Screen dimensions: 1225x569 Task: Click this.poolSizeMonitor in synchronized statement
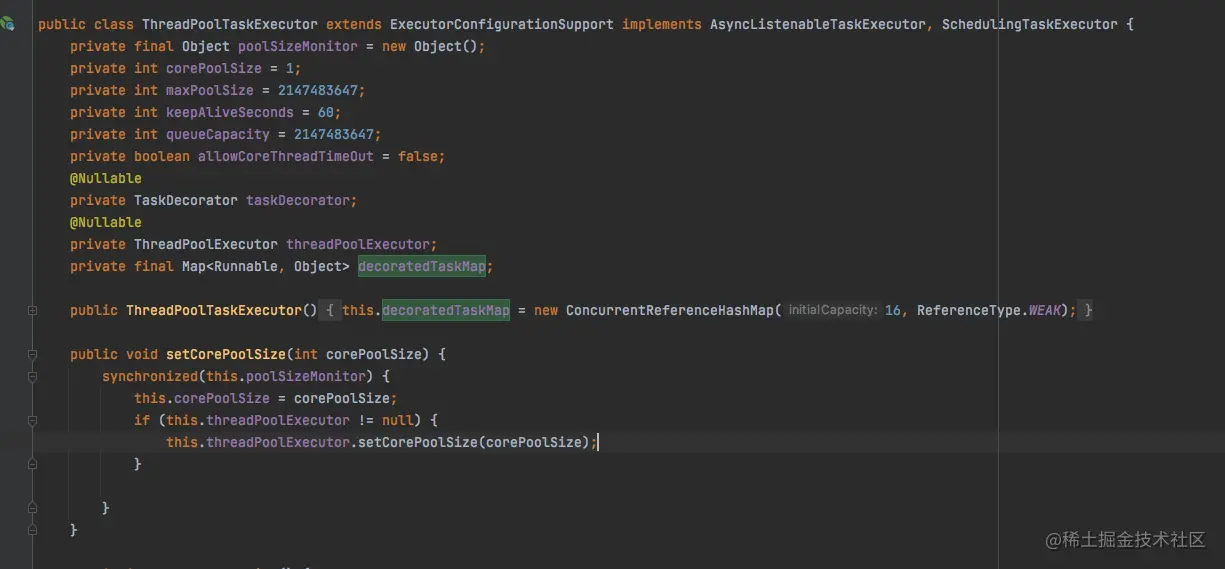tap(286, 377)
